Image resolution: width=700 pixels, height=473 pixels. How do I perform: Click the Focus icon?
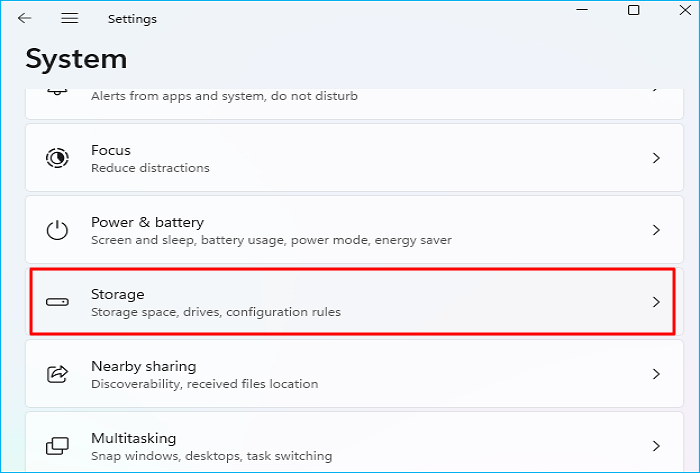coord(58,158)
